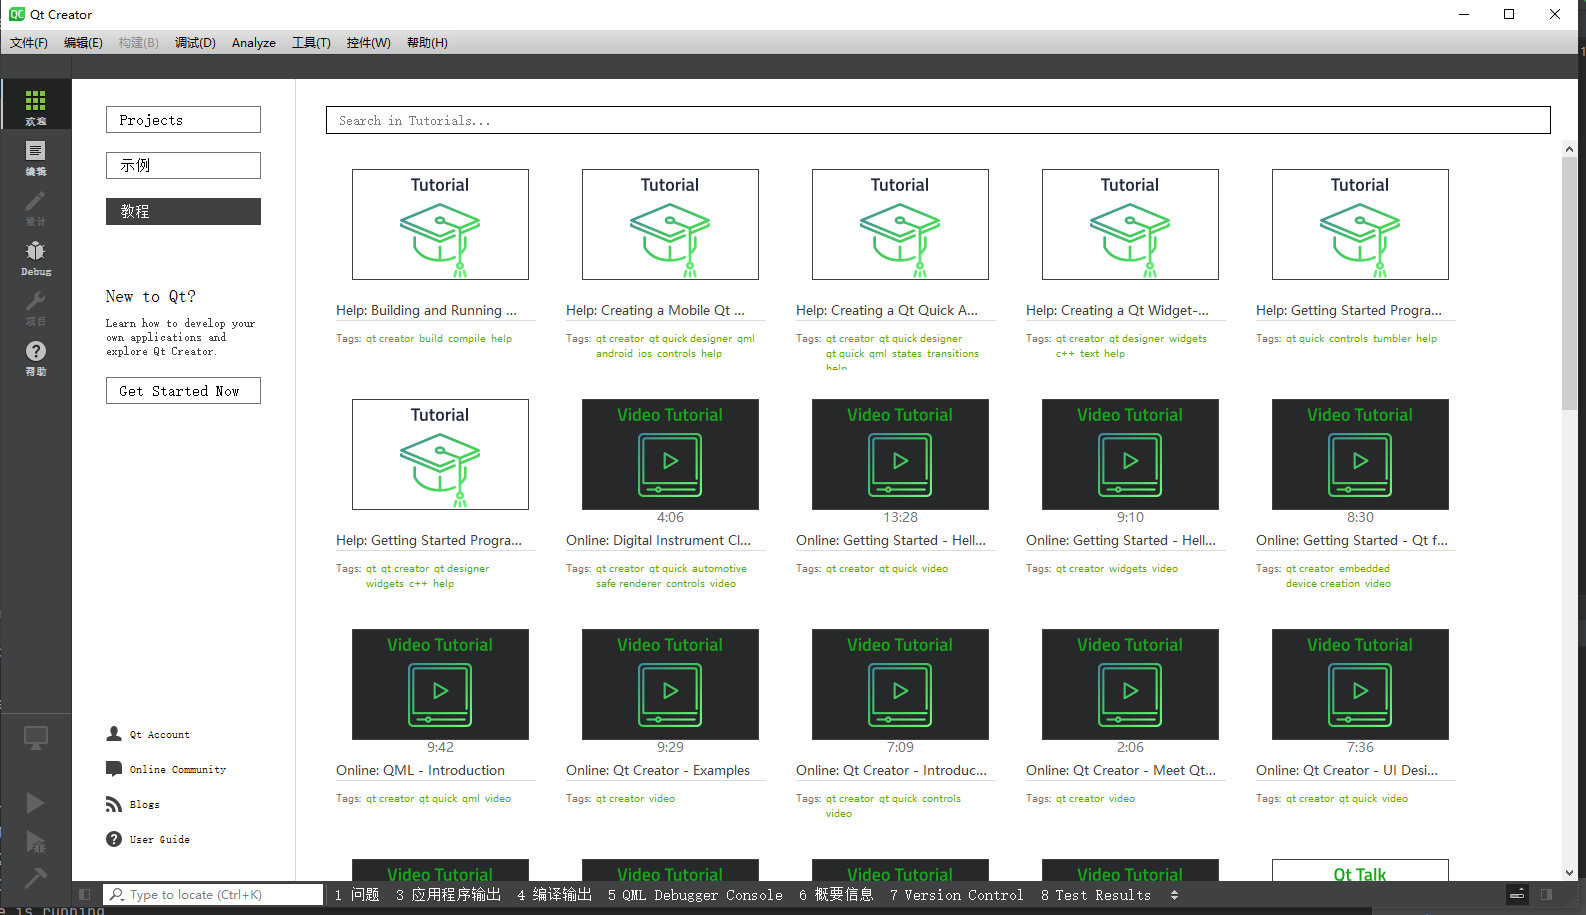Image resolution: width=1586 pixels, height=915 pixels.
Task: Open the Online Community link
Action: (177, 769)
